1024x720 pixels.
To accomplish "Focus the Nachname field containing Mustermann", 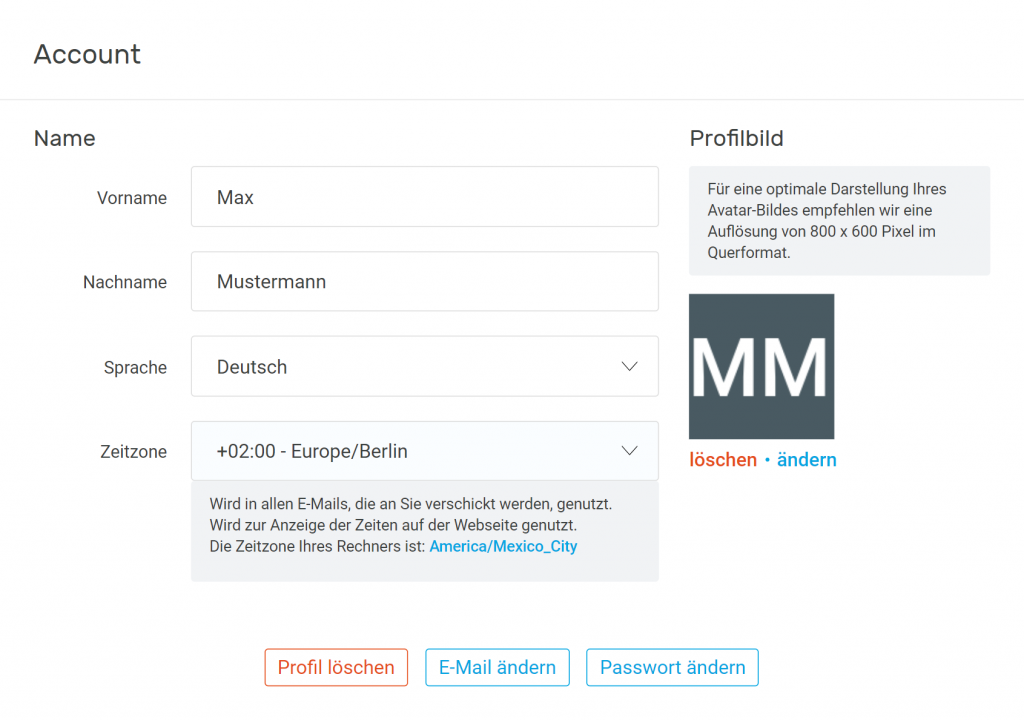I will [x=424, y=282].
